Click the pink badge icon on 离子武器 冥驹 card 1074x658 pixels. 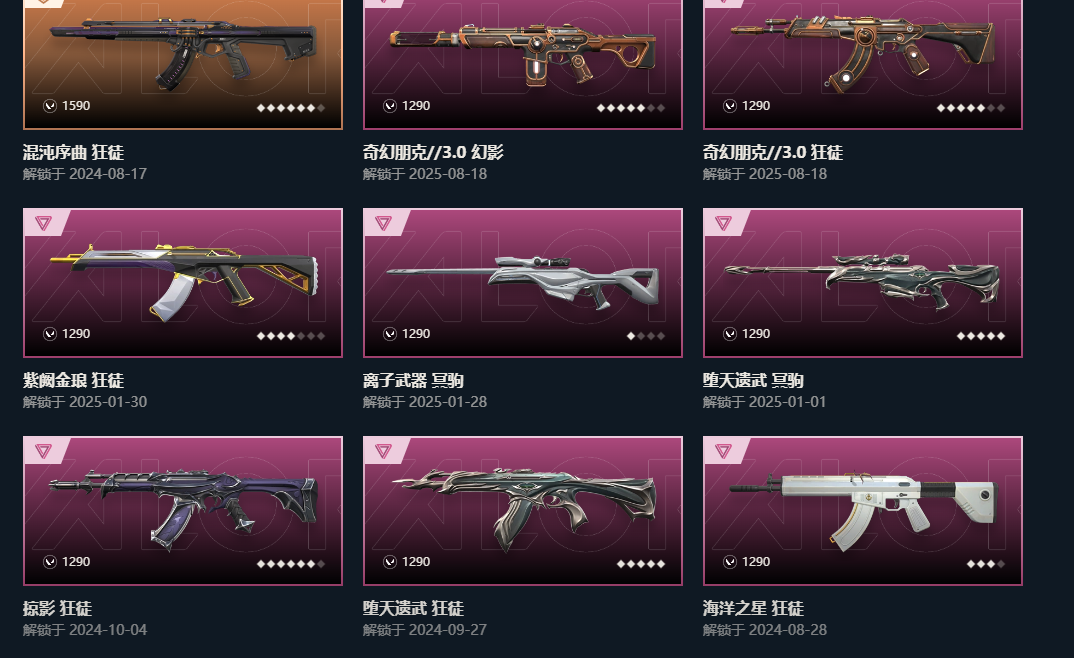click(x=383, y=223)
